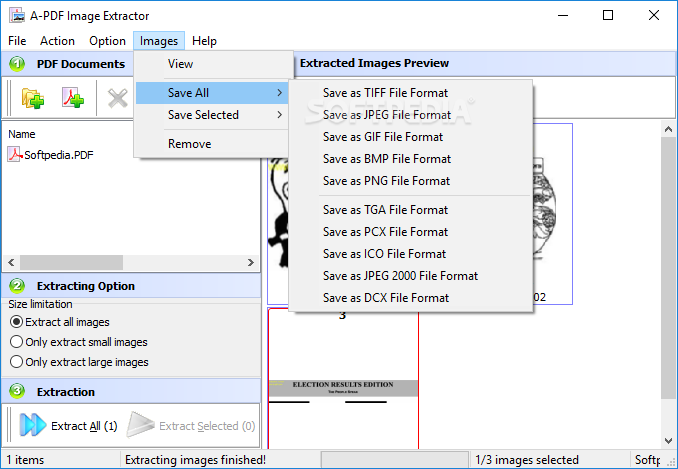The width and height of the screenshot is (678, 469).
Task: Click the grayed Extract Selected arrow icon
Action: click(x=141, y=424)
